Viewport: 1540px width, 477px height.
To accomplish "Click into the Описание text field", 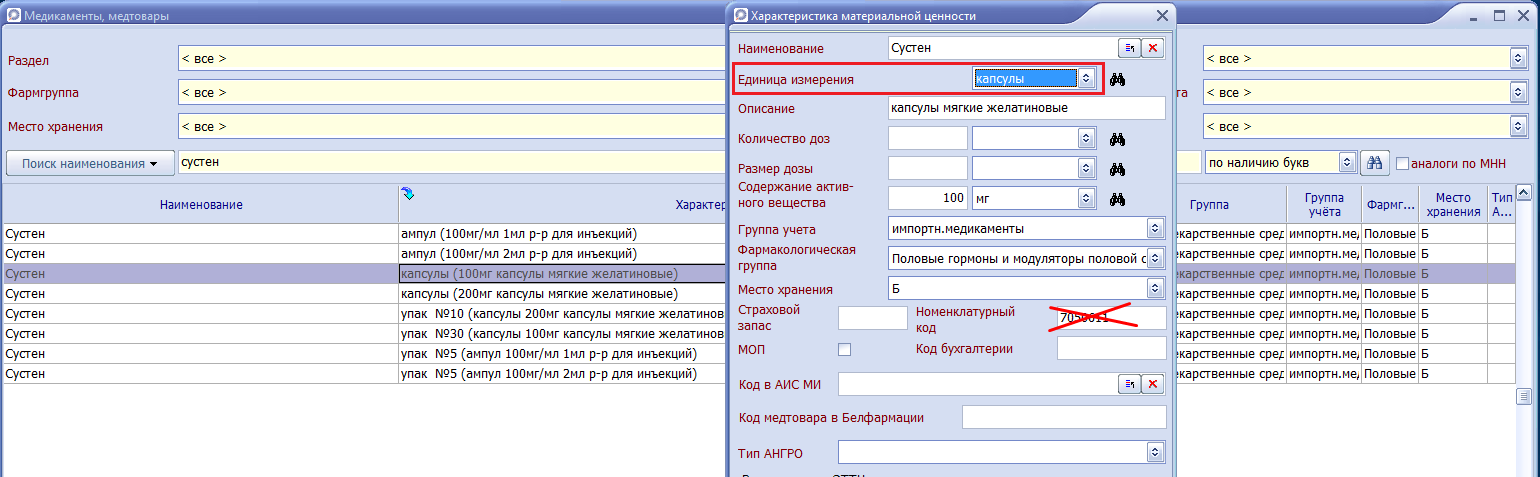I will point(1026,108).
